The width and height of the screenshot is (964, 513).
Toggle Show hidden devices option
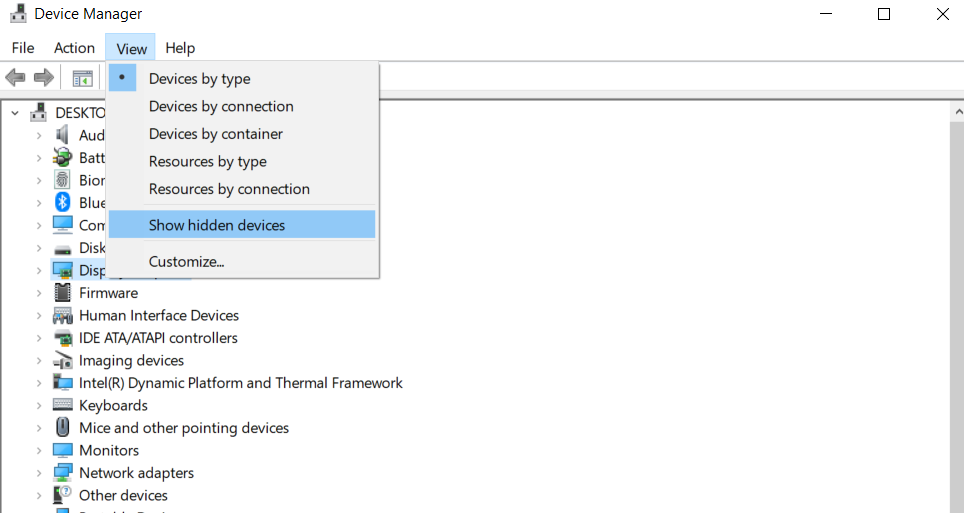tap(217, 225)
